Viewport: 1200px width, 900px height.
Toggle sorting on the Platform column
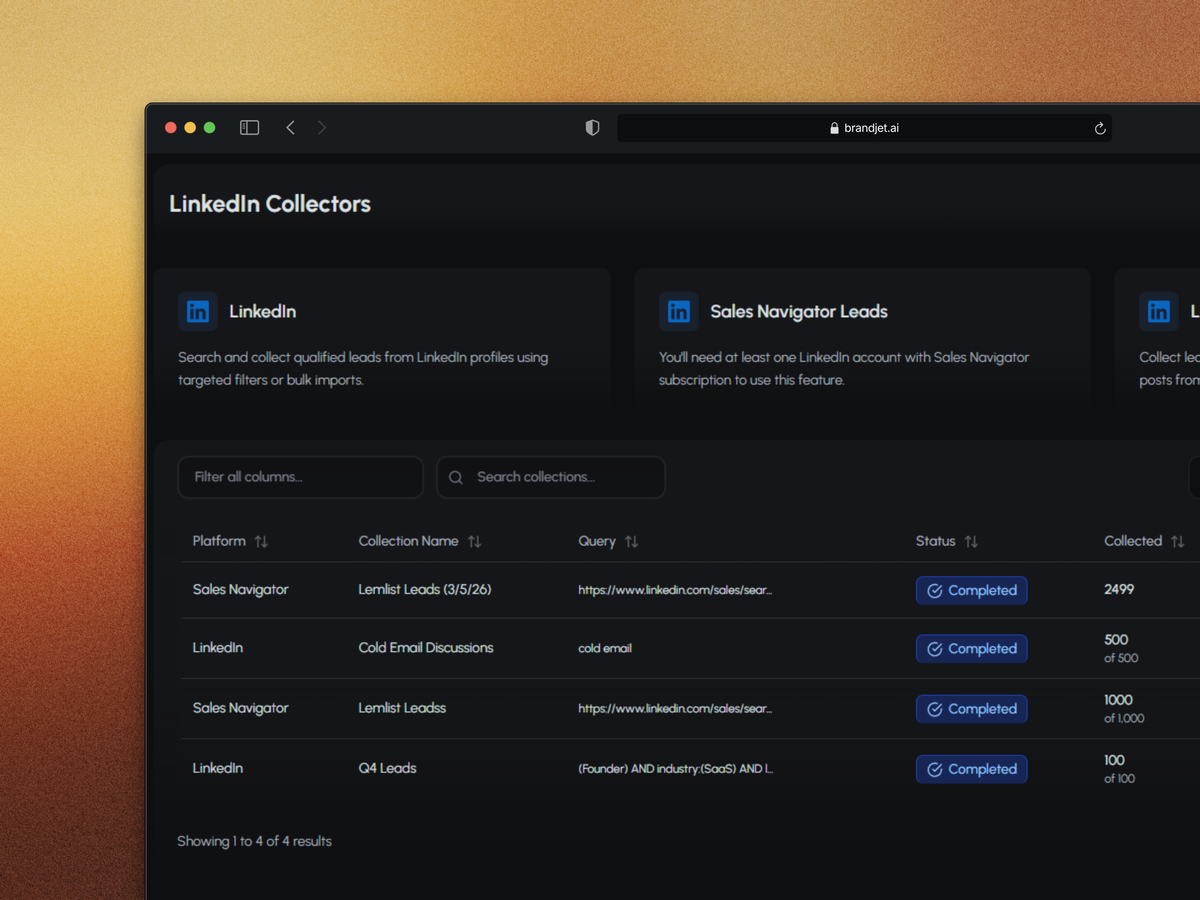(261, 541)
